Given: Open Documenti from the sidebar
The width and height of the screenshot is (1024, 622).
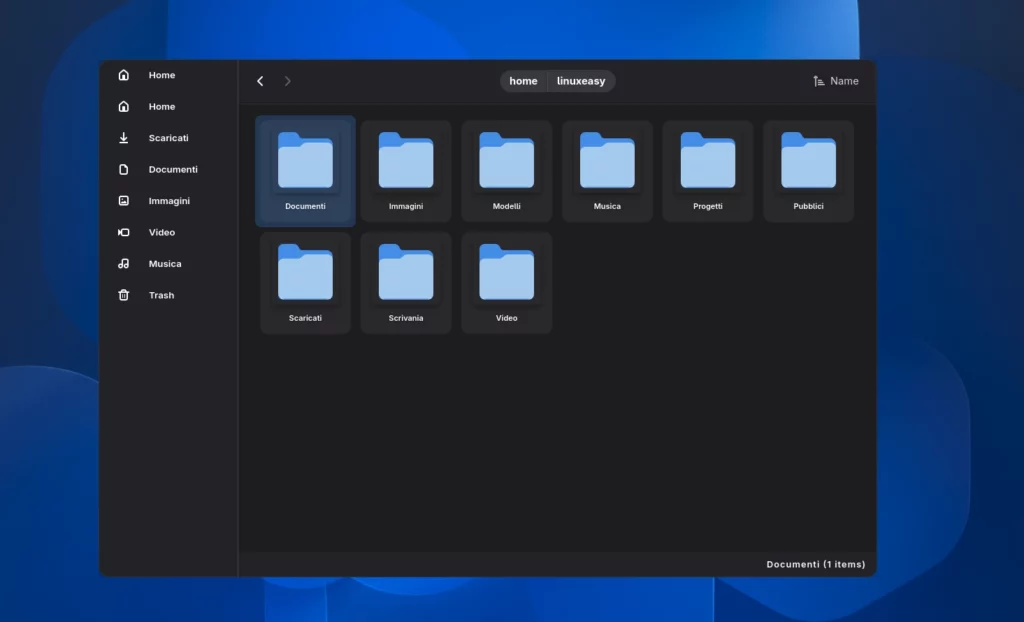Looking at the screenshot, I should [172, 169].
